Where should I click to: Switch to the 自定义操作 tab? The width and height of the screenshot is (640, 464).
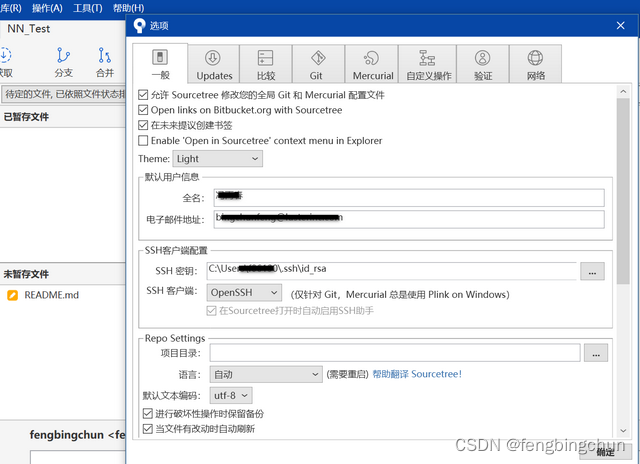coord(427,64)
